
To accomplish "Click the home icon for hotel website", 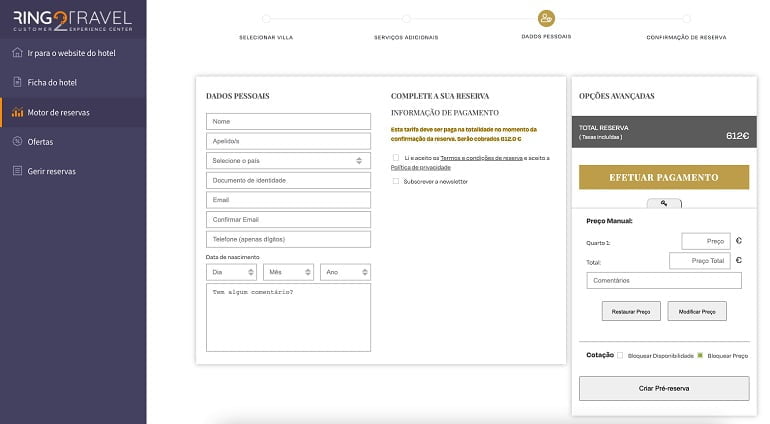I will (x=18, y=52).
